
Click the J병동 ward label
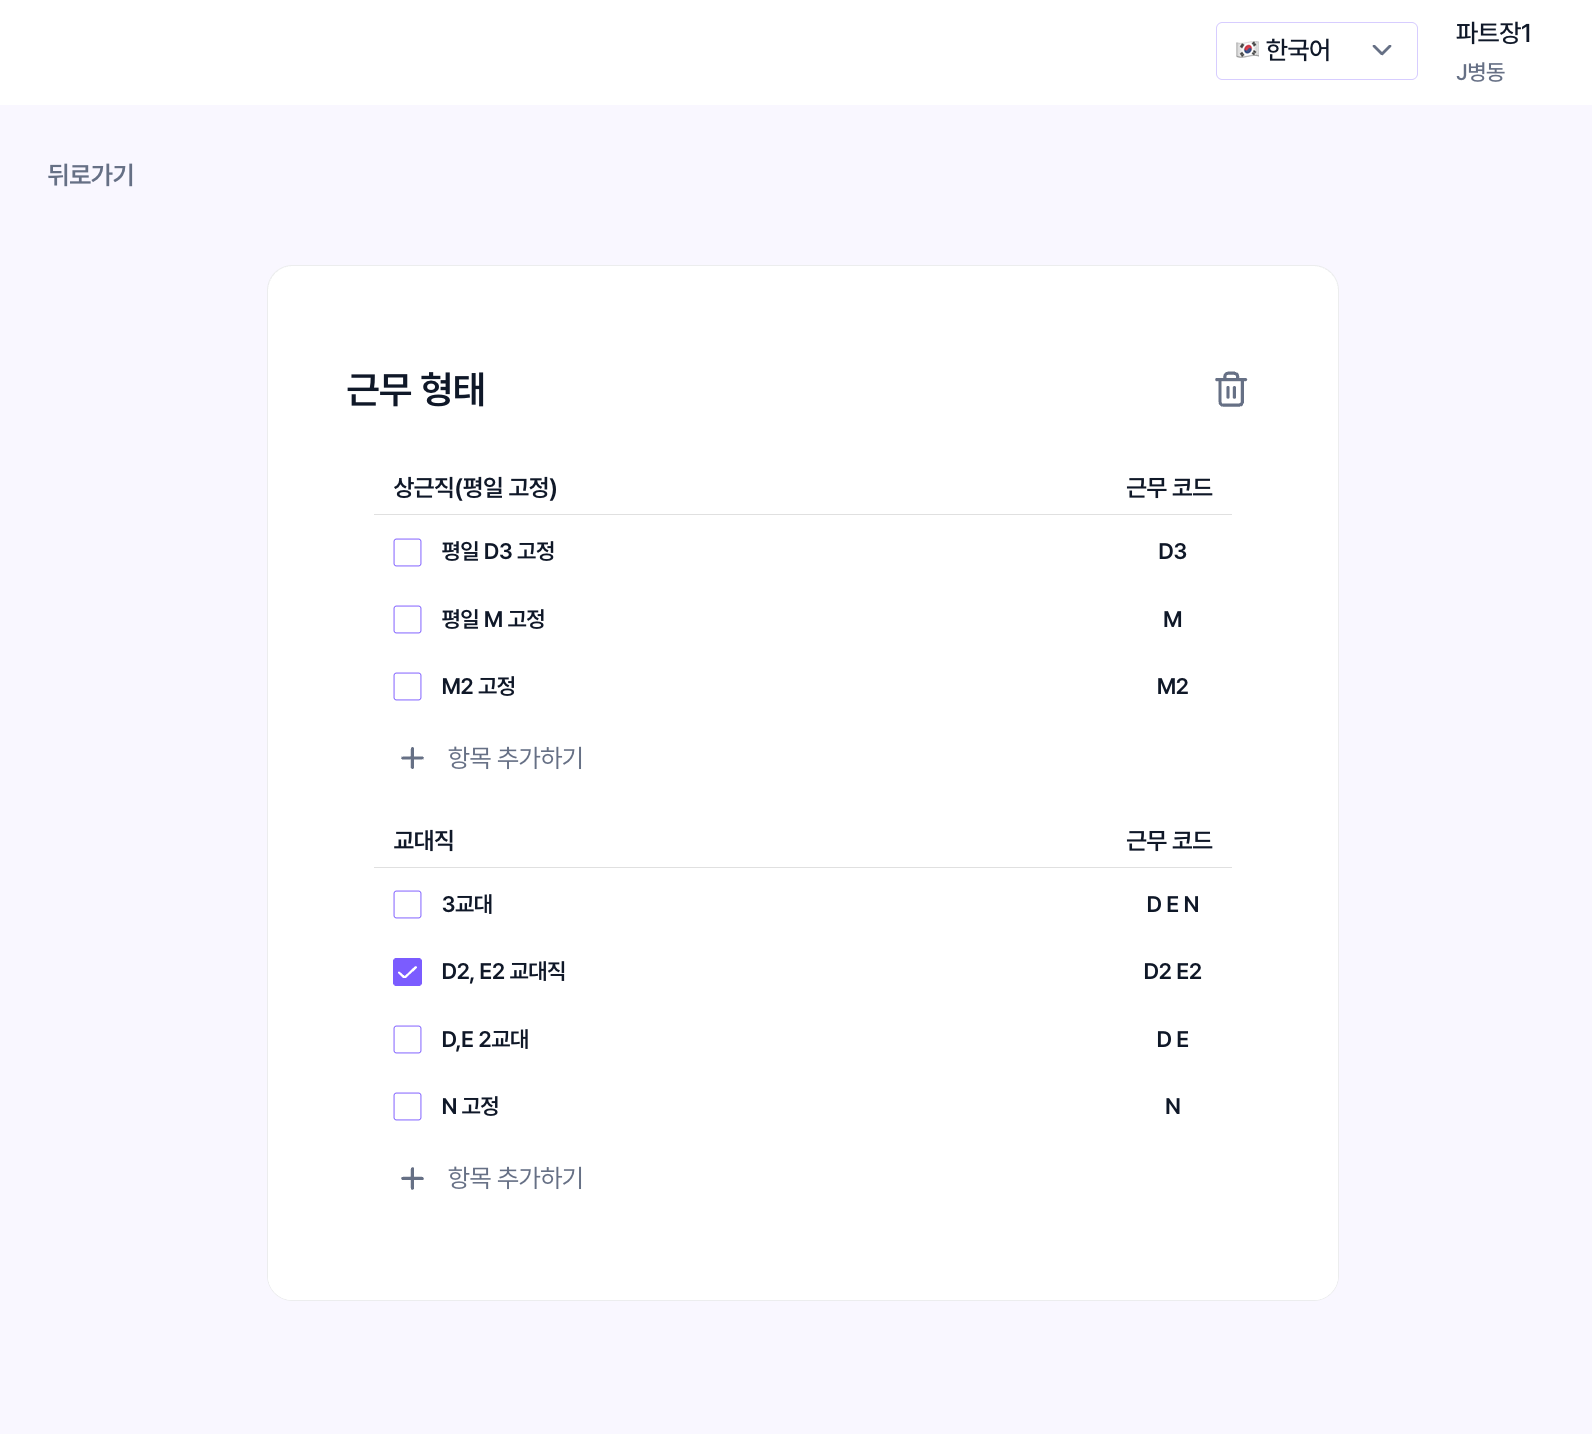tap(1480, 72)
